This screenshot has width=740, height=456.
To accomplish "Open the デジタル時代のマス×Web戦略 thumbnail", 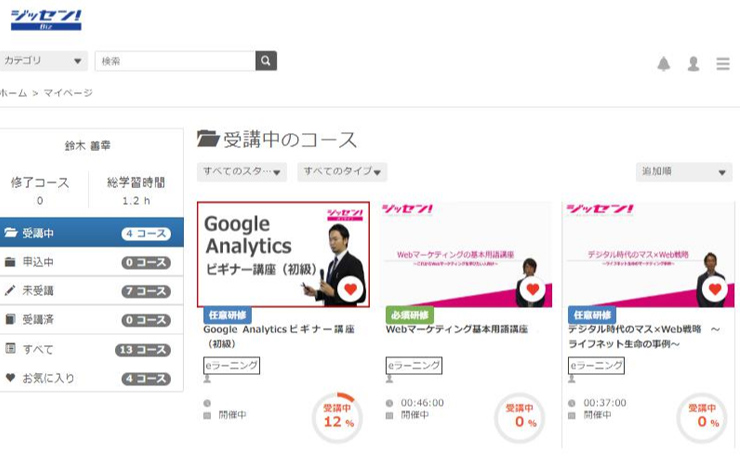I will click(648, 254).
